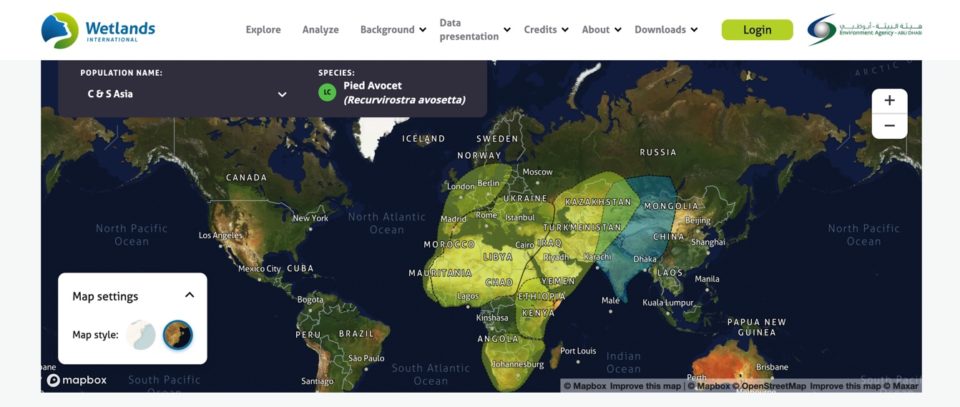The width and height of the screenshot is (960, 407).
Task: Click the Environment Agency Abu Dhabi logo
Action: (x=864, y=30)
